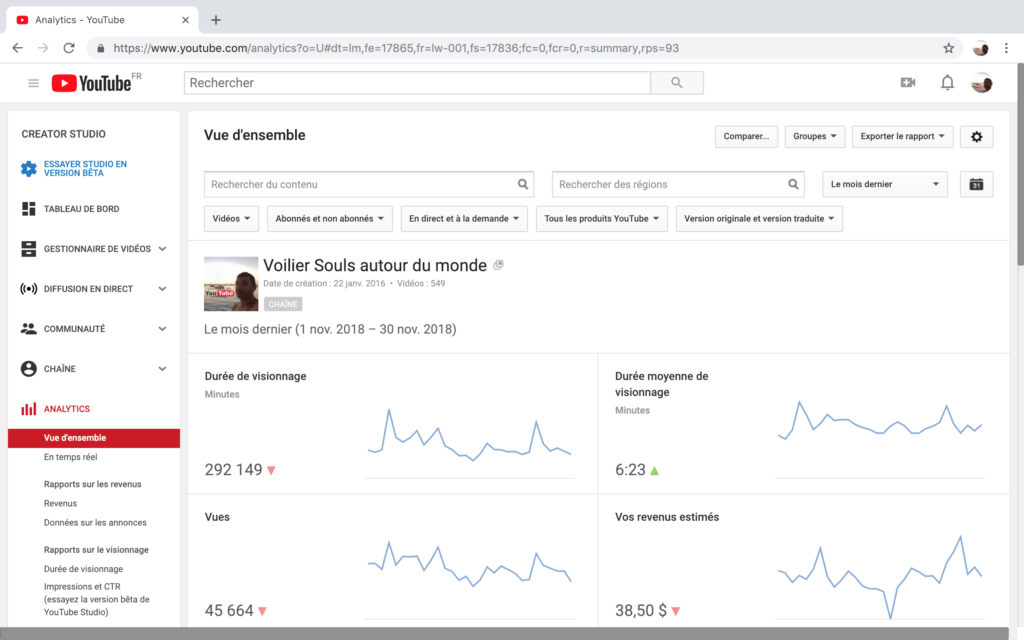Click the Analytics bar chart icon
Viewport: 1024px width, 640px height.
pyautogui.click(x=29, y=409)
